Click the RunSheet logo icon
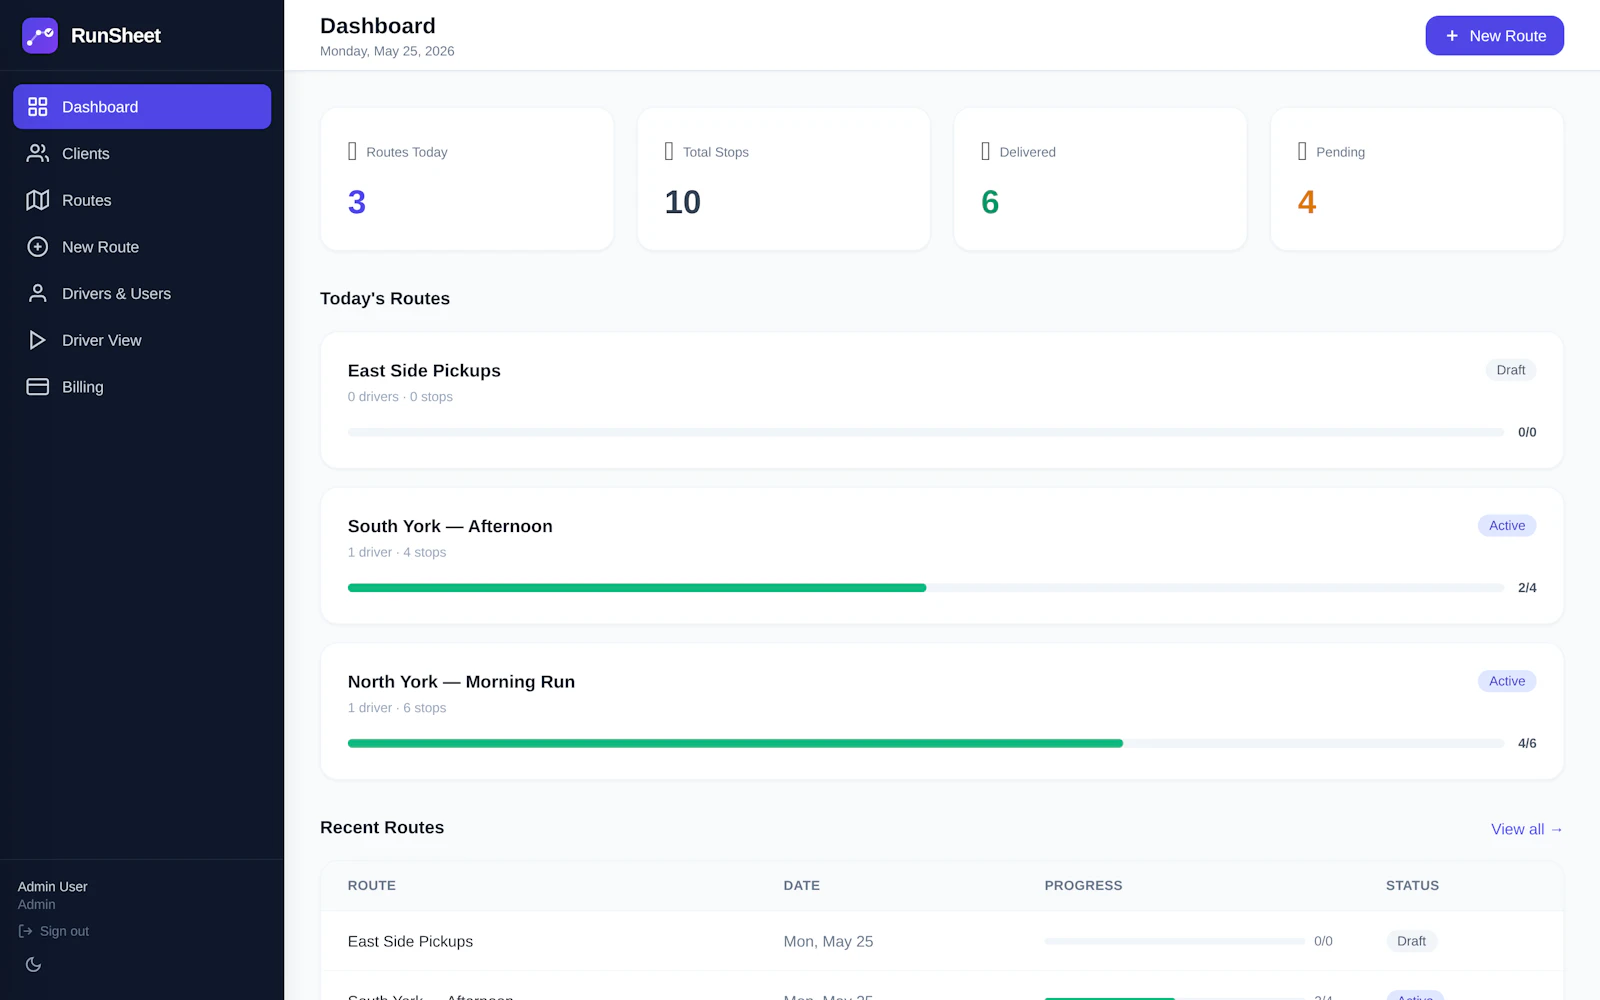The image size is (1600, 1000). 40,36
